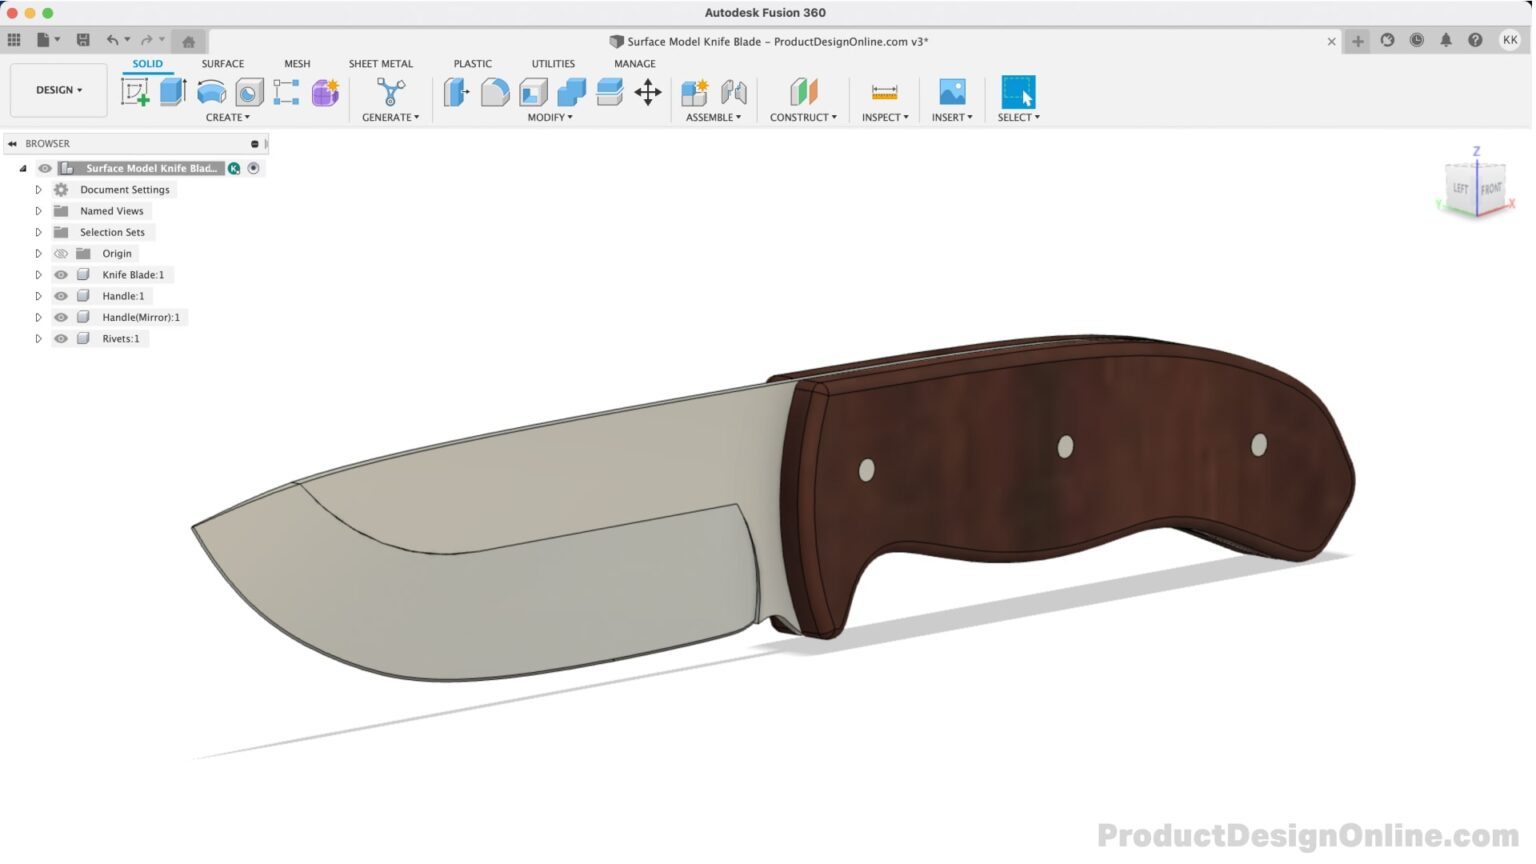
Task: Open the DESIGN workspace dropdown
Action: 58,89
